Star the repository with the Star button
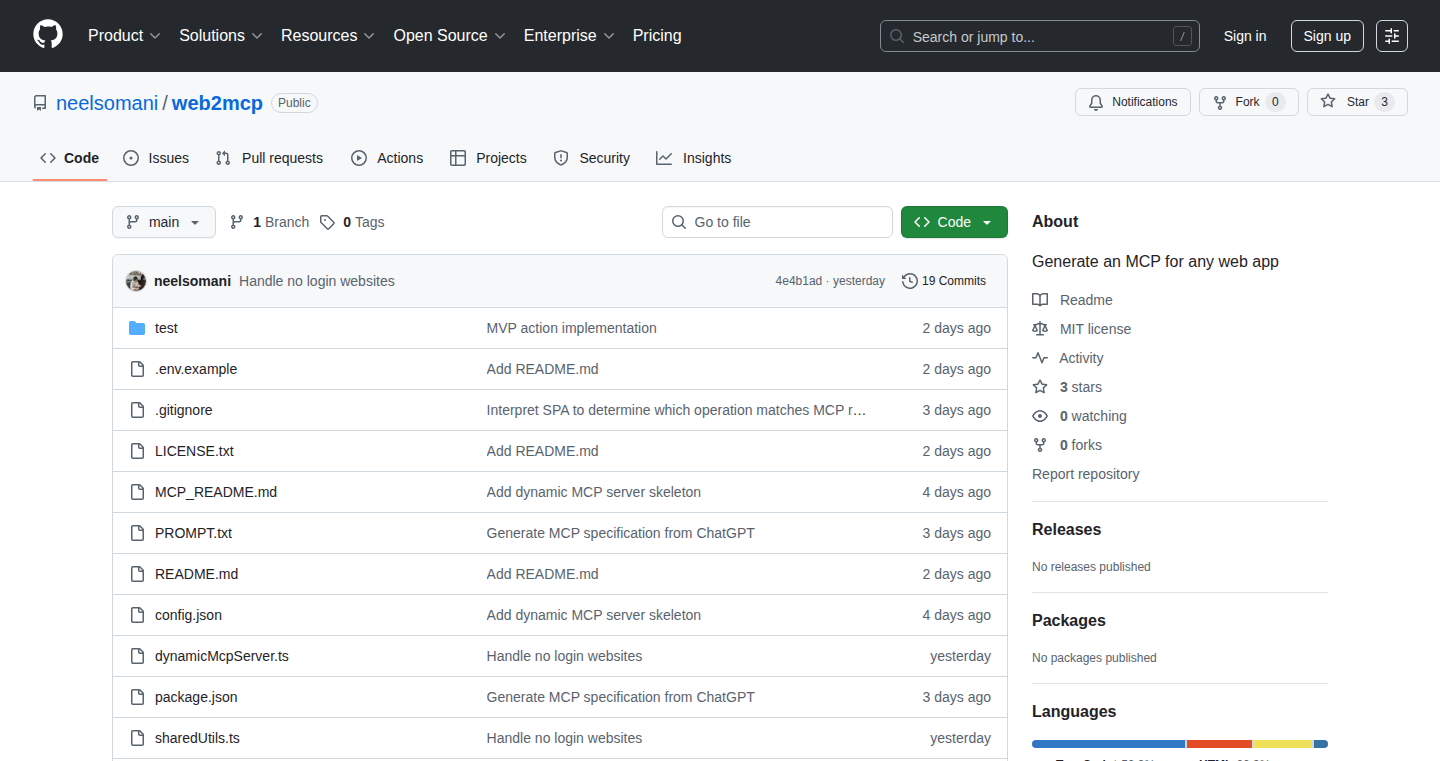 click(1357, 102)
